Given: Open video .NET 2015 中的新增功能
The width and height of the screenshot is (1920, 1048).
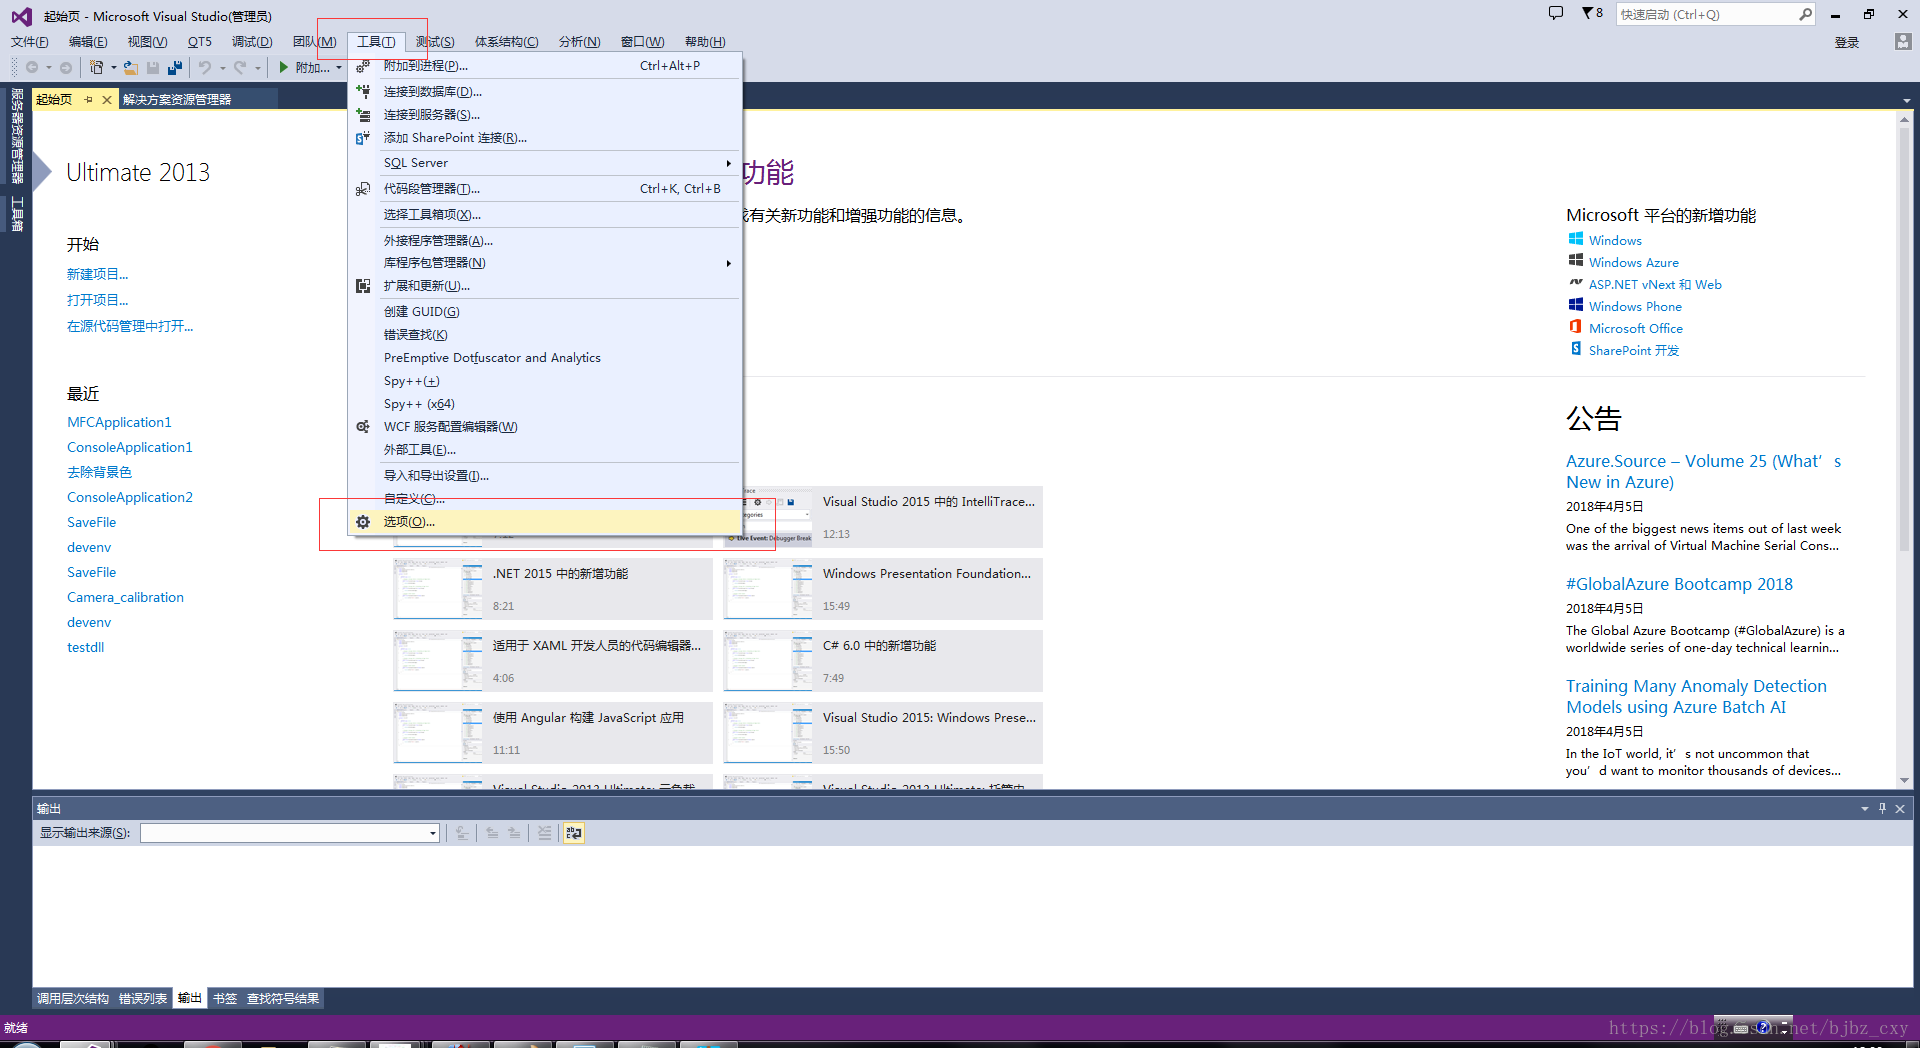Looking at the screenshot, I should pos(553,590).
